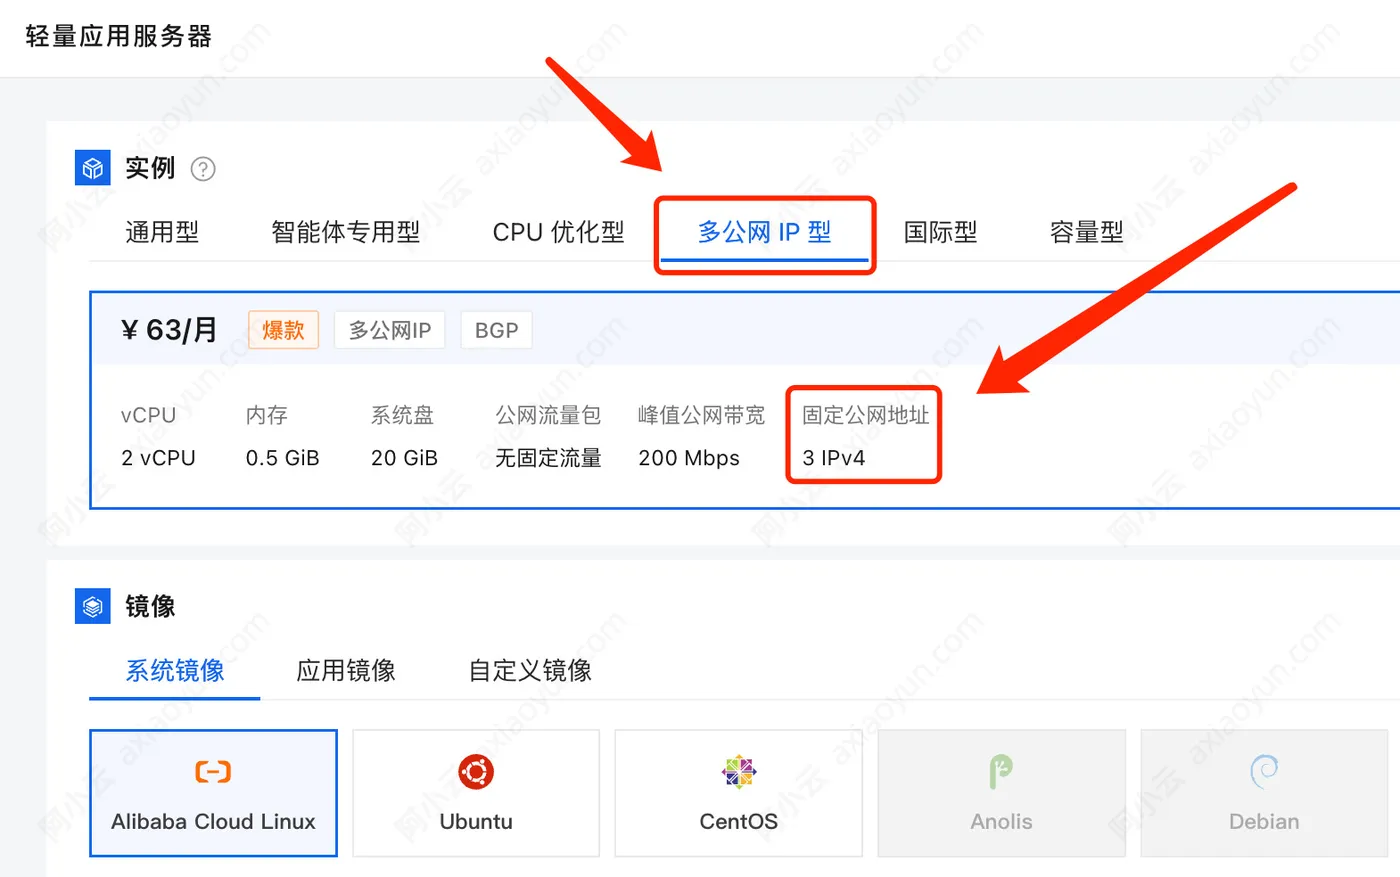Click the 20 GiB system disk value
Viewport: 1400px width, 877px height.
[x=404, y=458]
